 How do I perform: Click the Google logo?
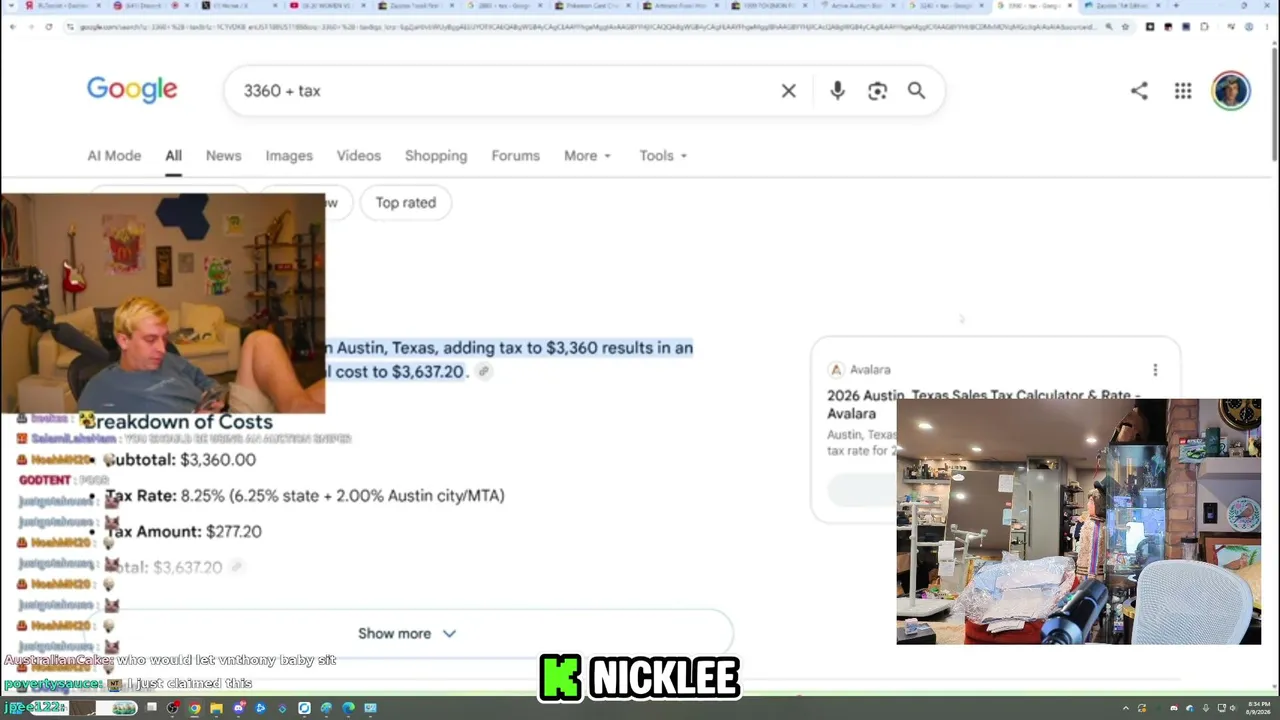(x=132, y=89)
